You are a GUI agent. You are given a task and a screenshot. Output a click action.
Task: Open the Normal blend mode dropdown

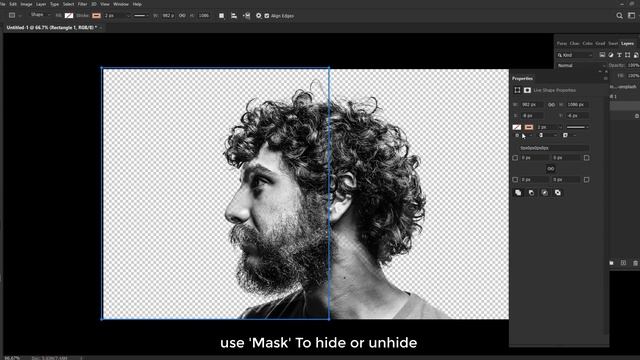(x=581, y=65)
